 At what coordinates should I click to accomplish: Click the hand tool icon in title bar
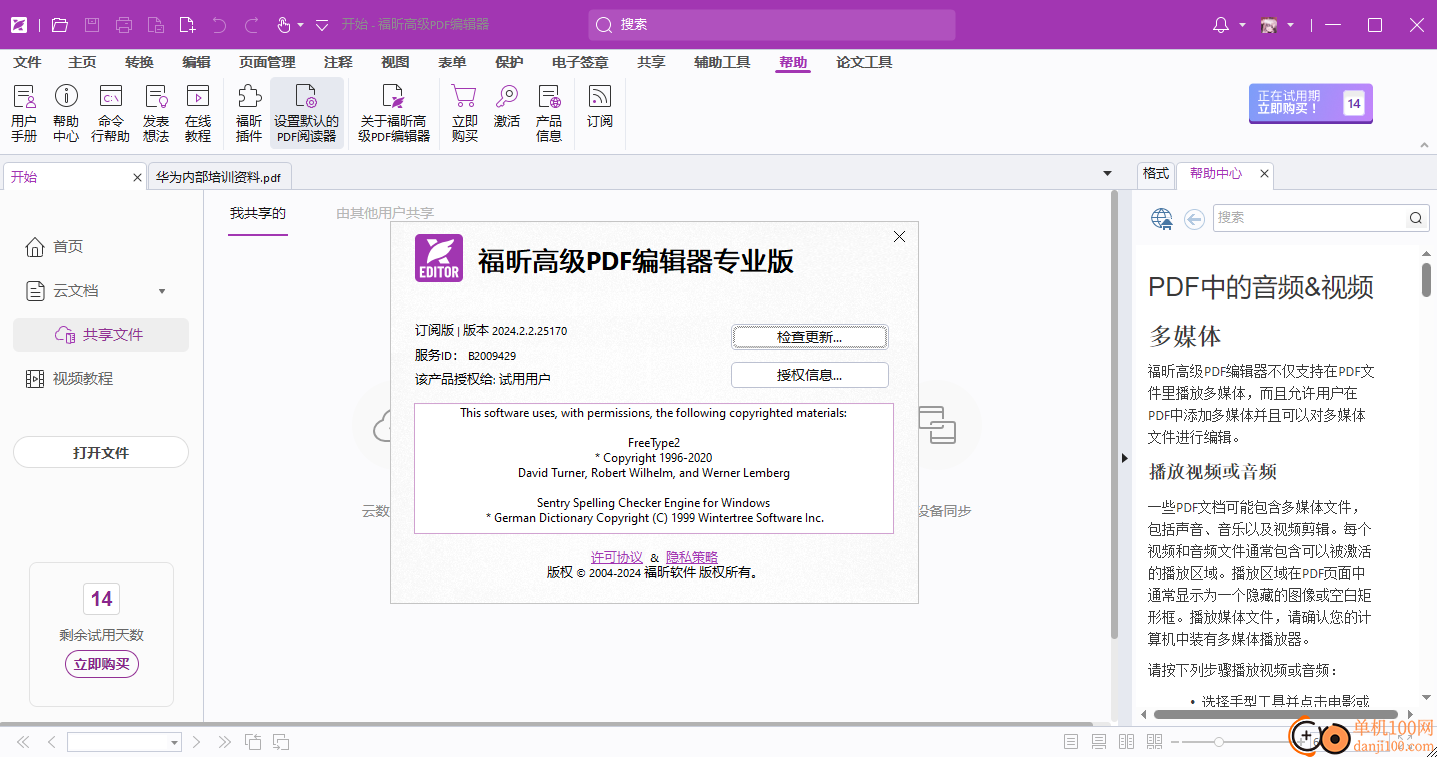pos(284,25)
